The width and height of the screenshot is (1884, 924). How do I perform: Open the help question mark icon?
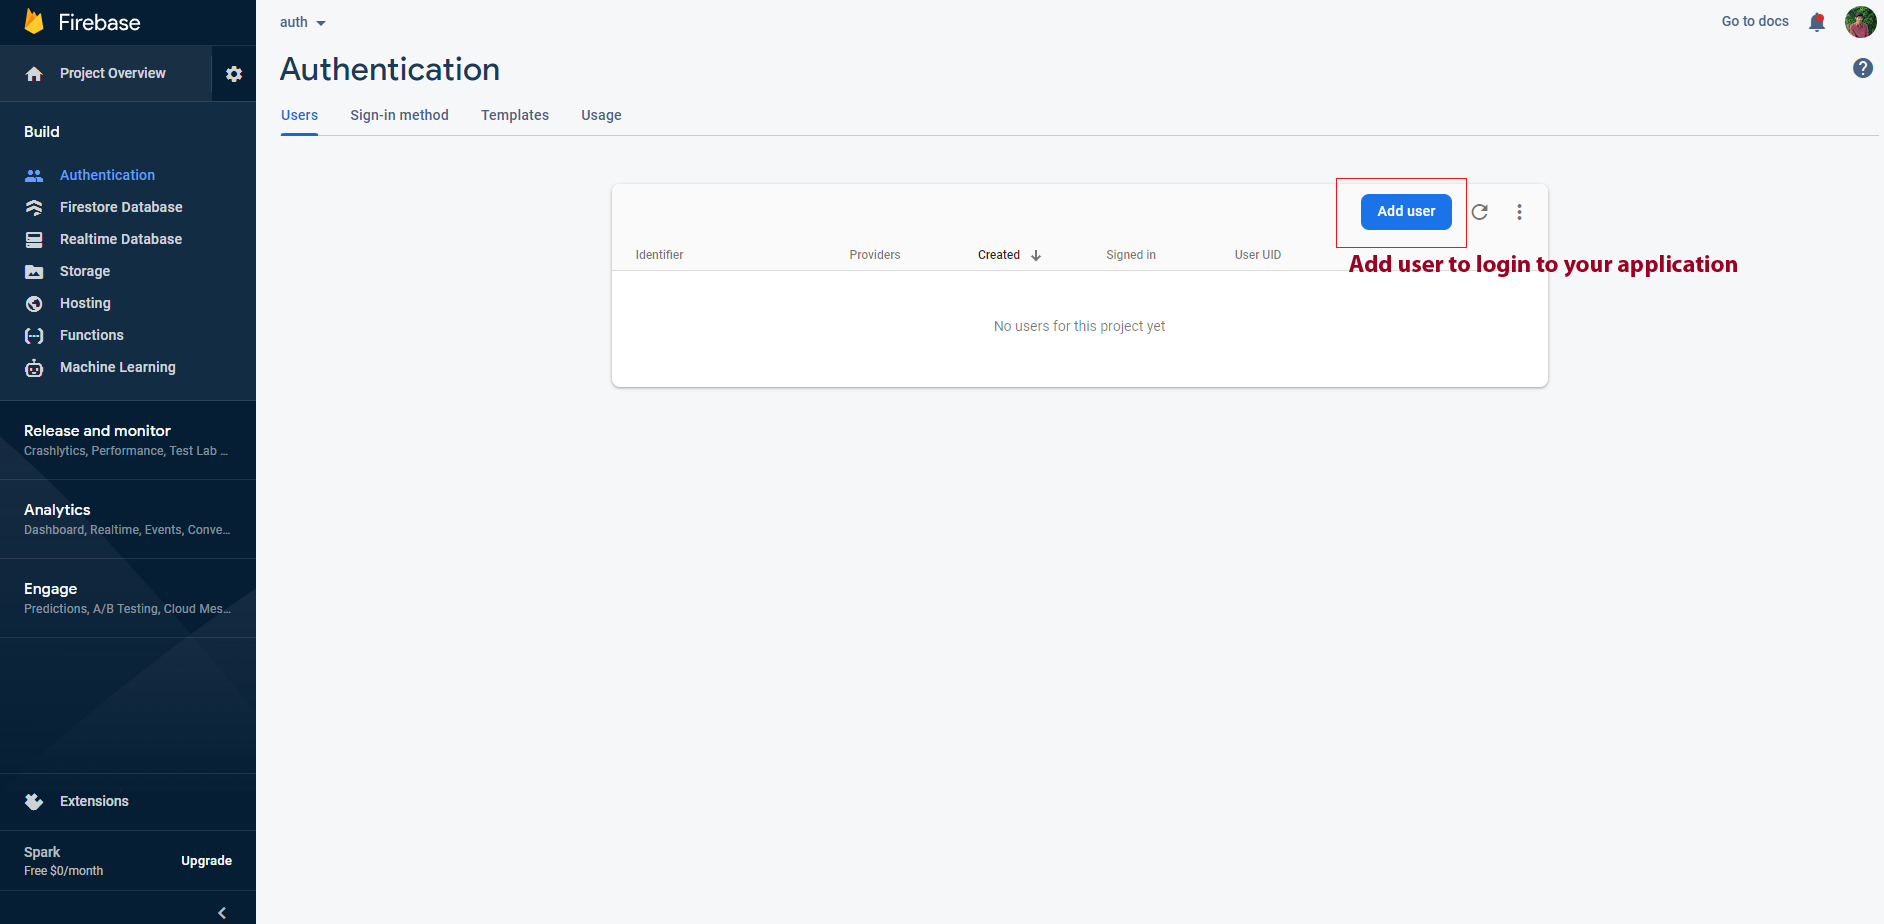pyautogui.click(x=1862, y=68)
